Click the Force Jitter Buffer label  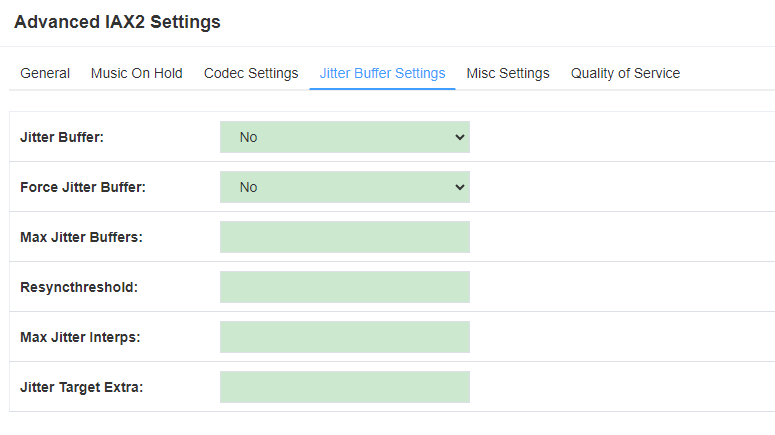click(x=83, y=187)
